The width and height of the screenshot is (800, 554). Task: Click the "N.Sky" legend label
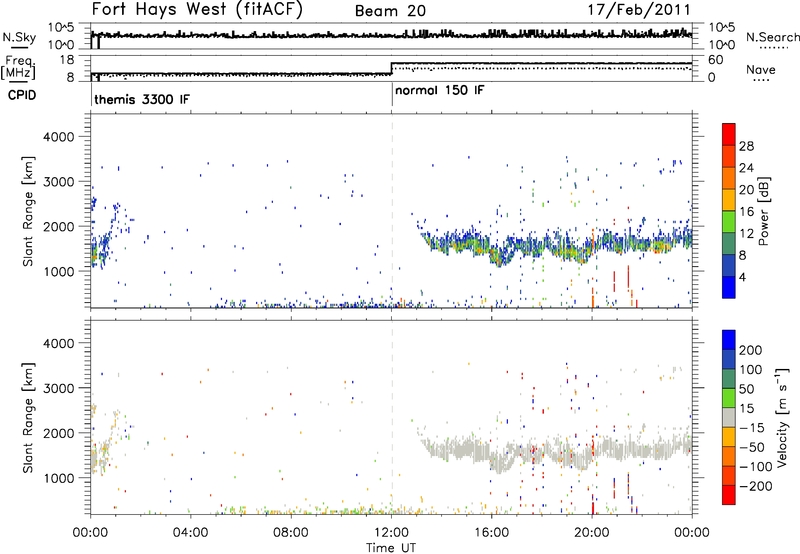19,37
